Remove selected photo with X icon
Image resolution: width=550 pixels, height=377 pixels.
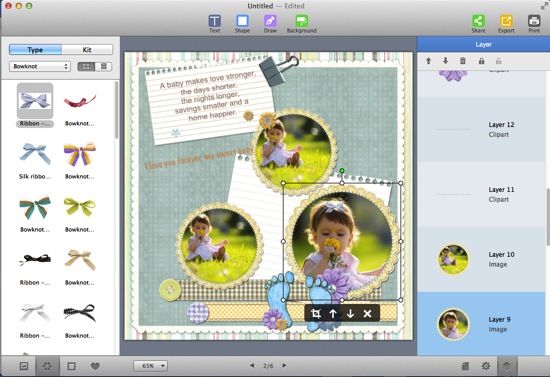click(367, 314)
